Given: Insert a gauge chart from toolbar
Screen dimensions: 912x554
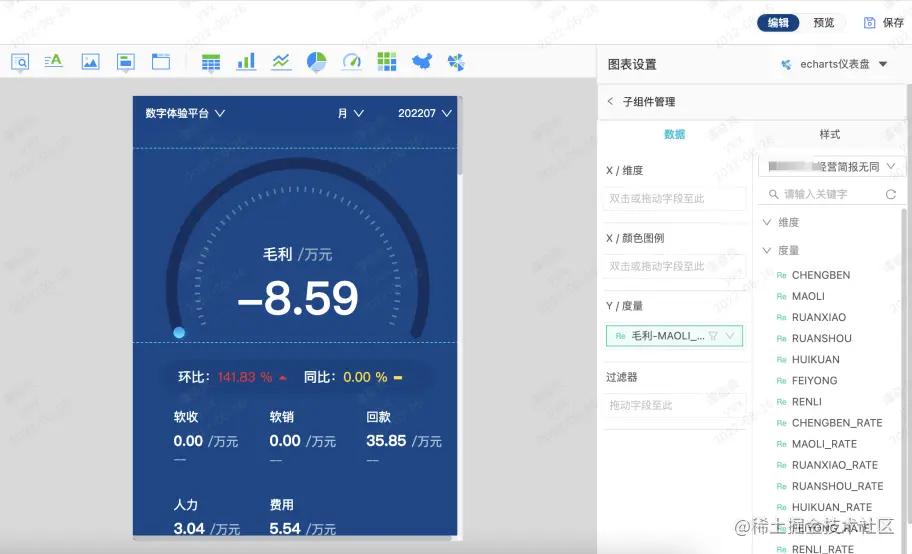Looking at the screenshot, I should [x=352, y=62].
